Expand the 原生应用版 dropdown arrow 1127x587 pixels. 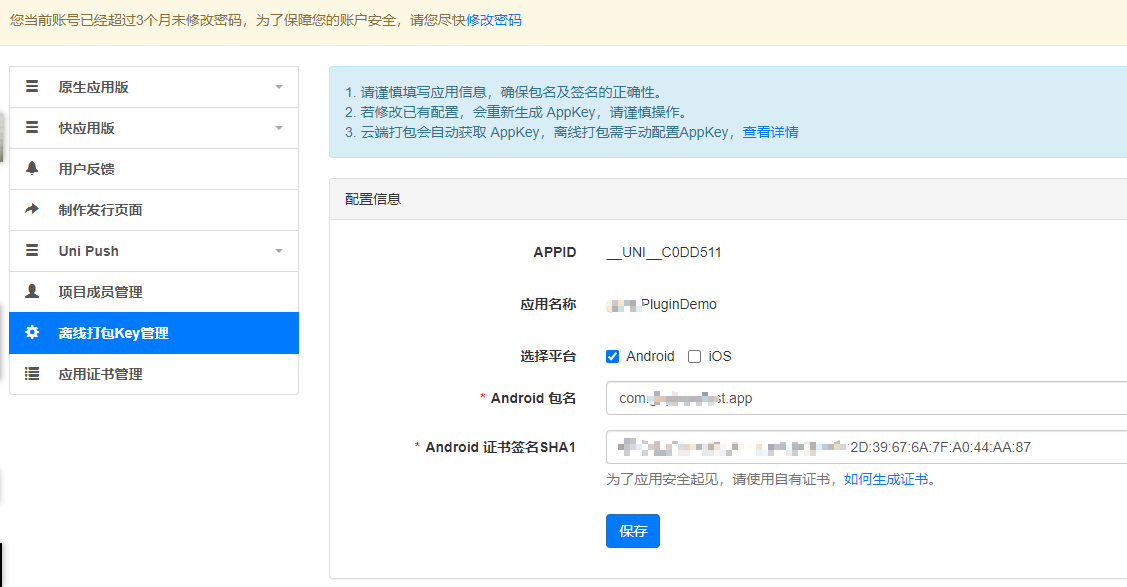(x=279, y=87)
